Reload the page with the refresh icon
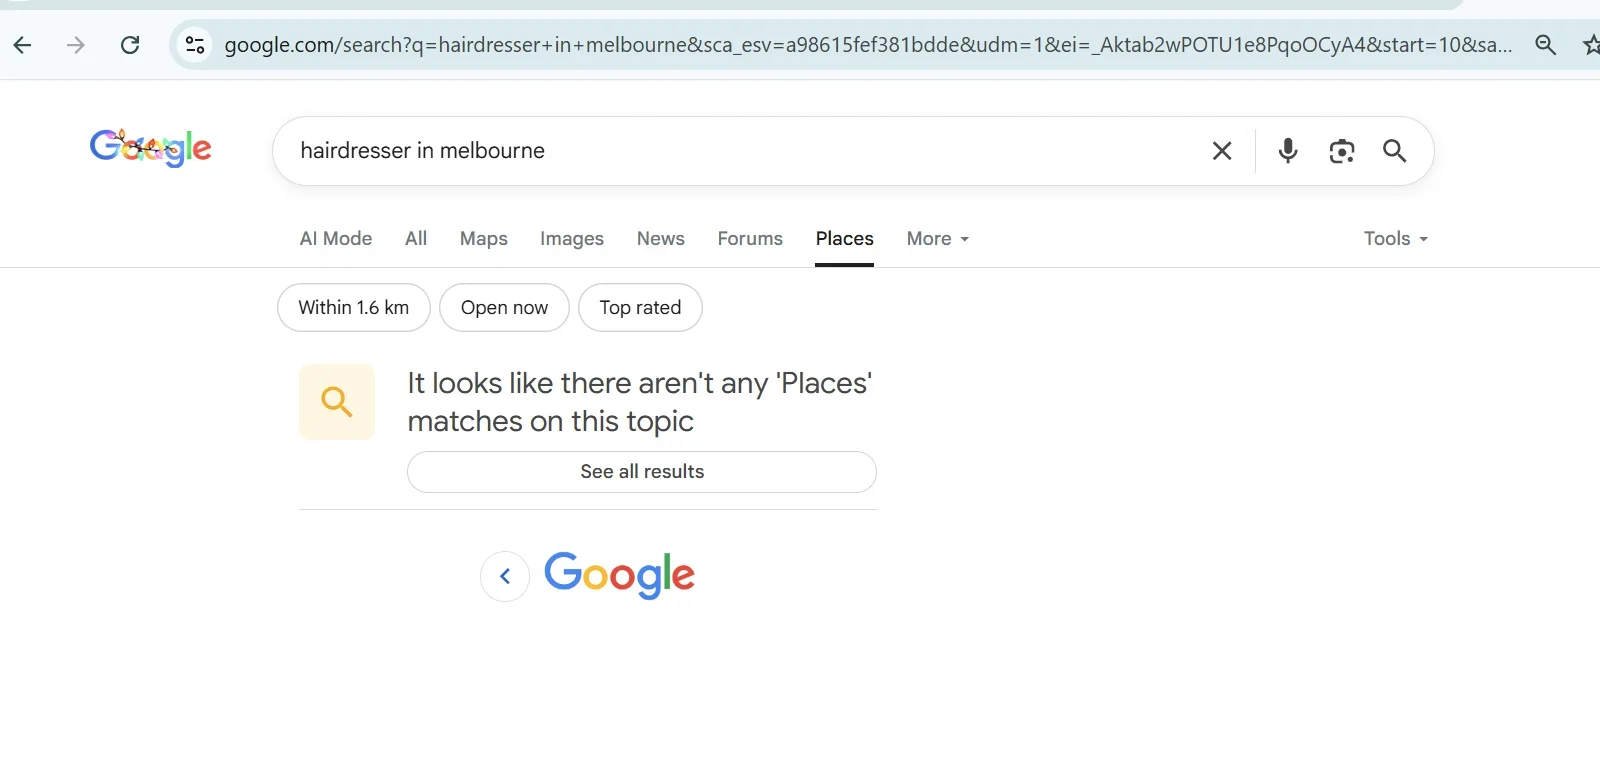The image size is (1600, 760). [x=130, y=45]
